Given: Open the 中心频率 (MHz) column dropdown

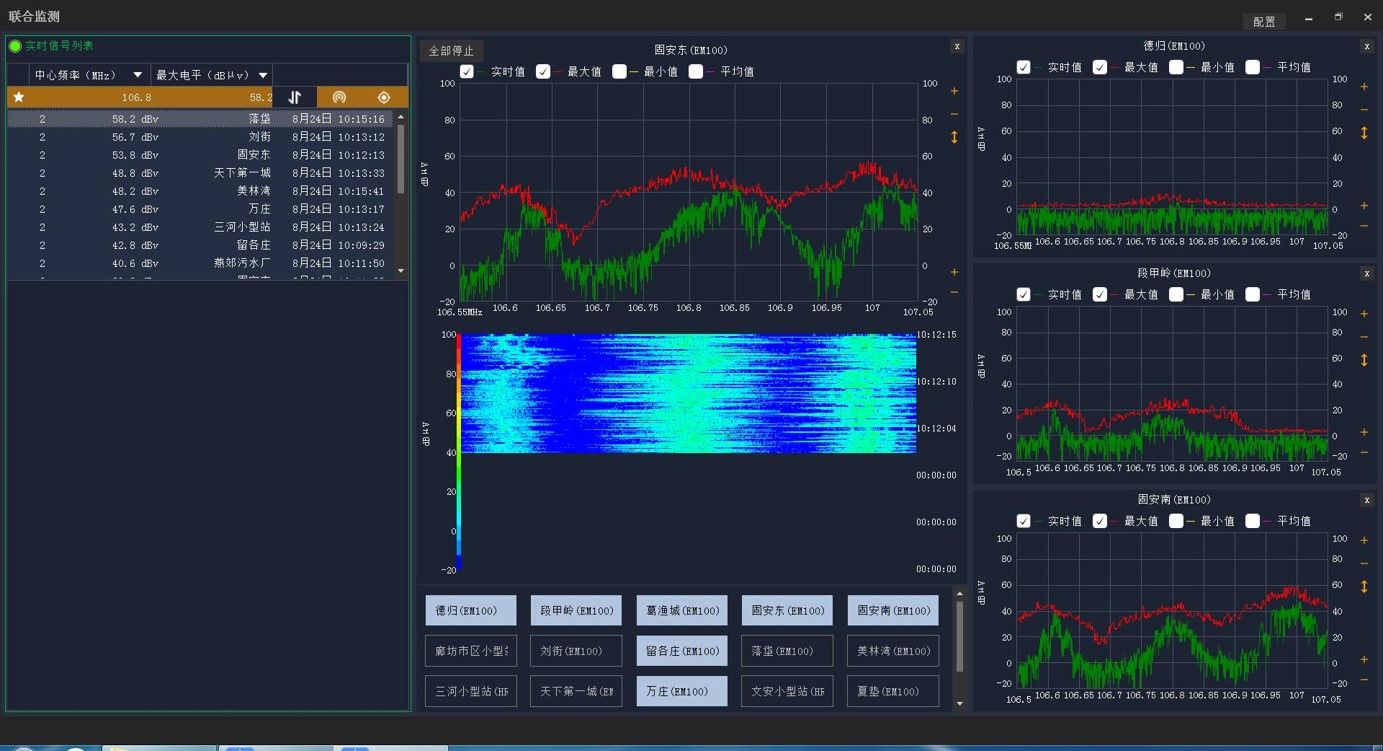Looking at the screenshot, I should 138,75.
